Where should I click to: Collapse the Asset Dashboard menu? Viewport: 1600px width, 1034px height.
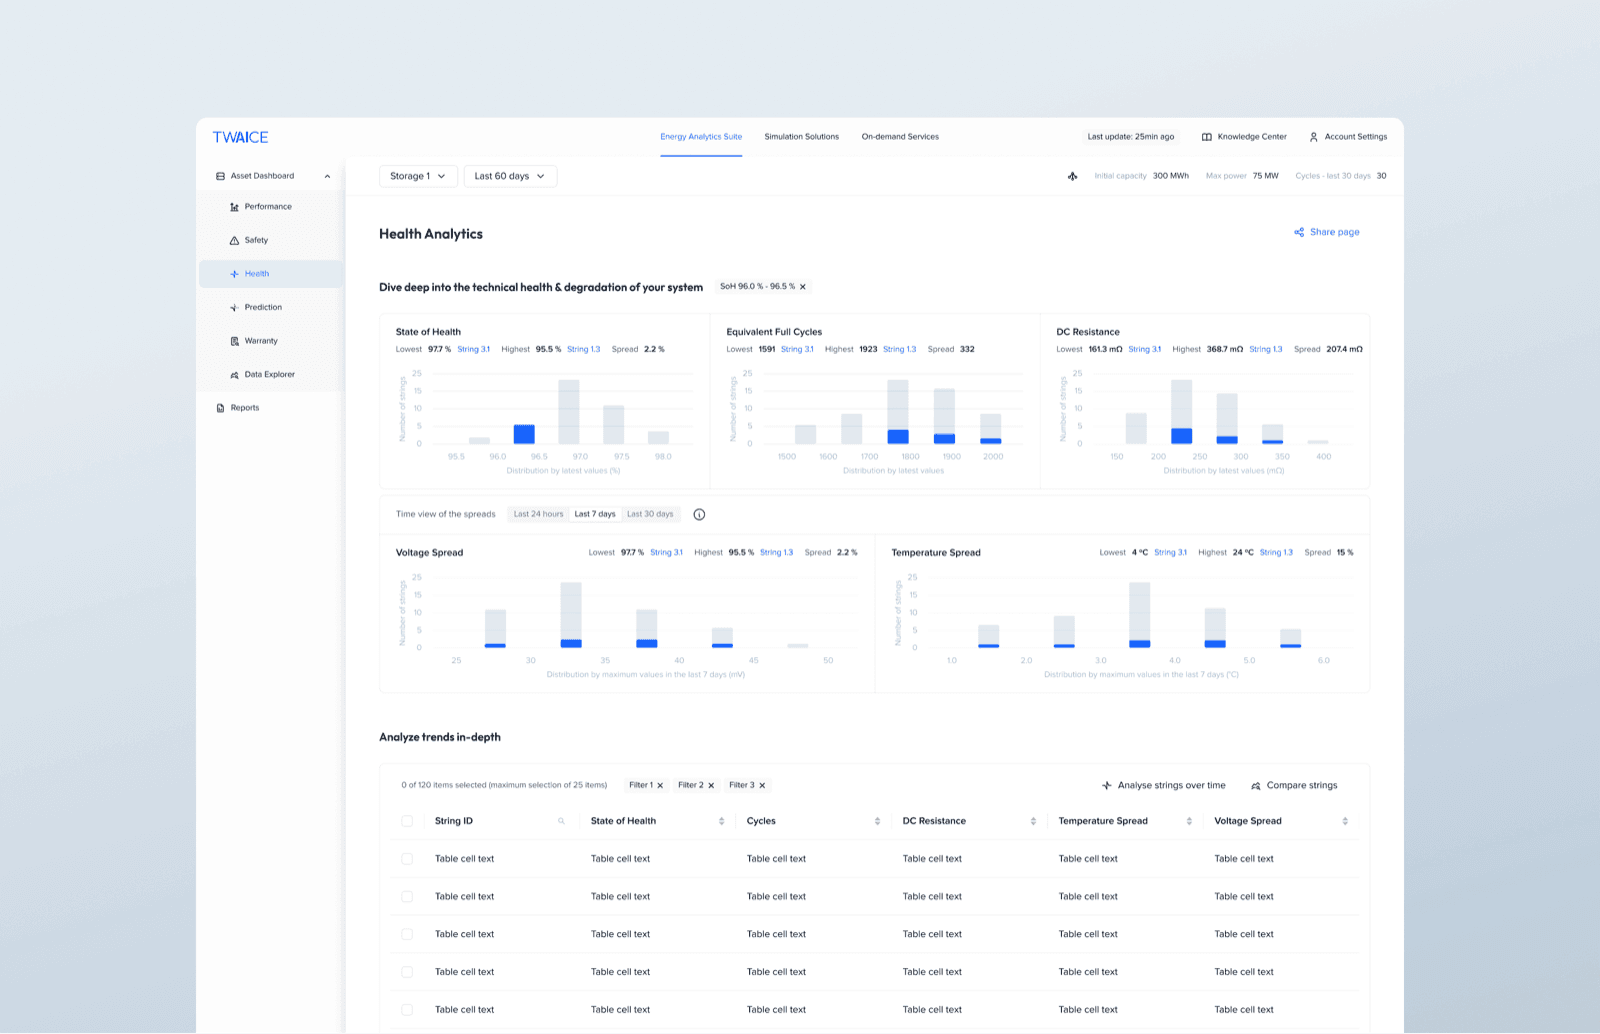327,176
